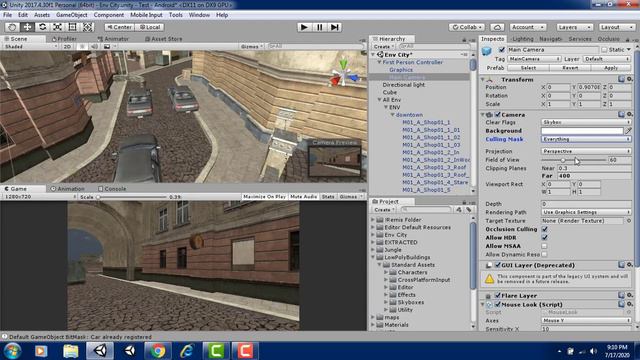640x360 pixels.
Task: Open the Clear Flags dropdown
Action: point(586,122)
